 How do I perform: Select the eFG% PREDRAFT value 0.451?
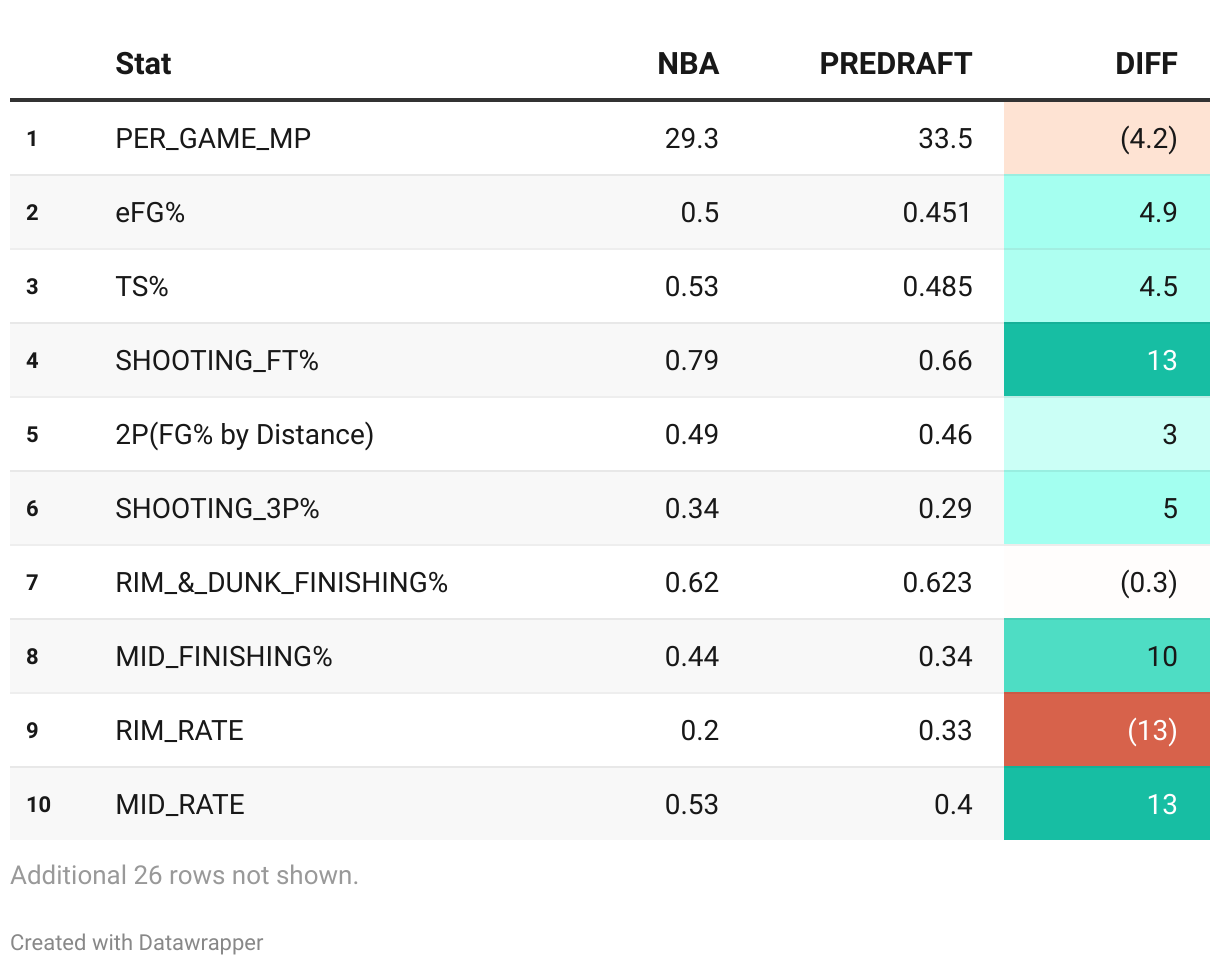[x=937, y=212]
